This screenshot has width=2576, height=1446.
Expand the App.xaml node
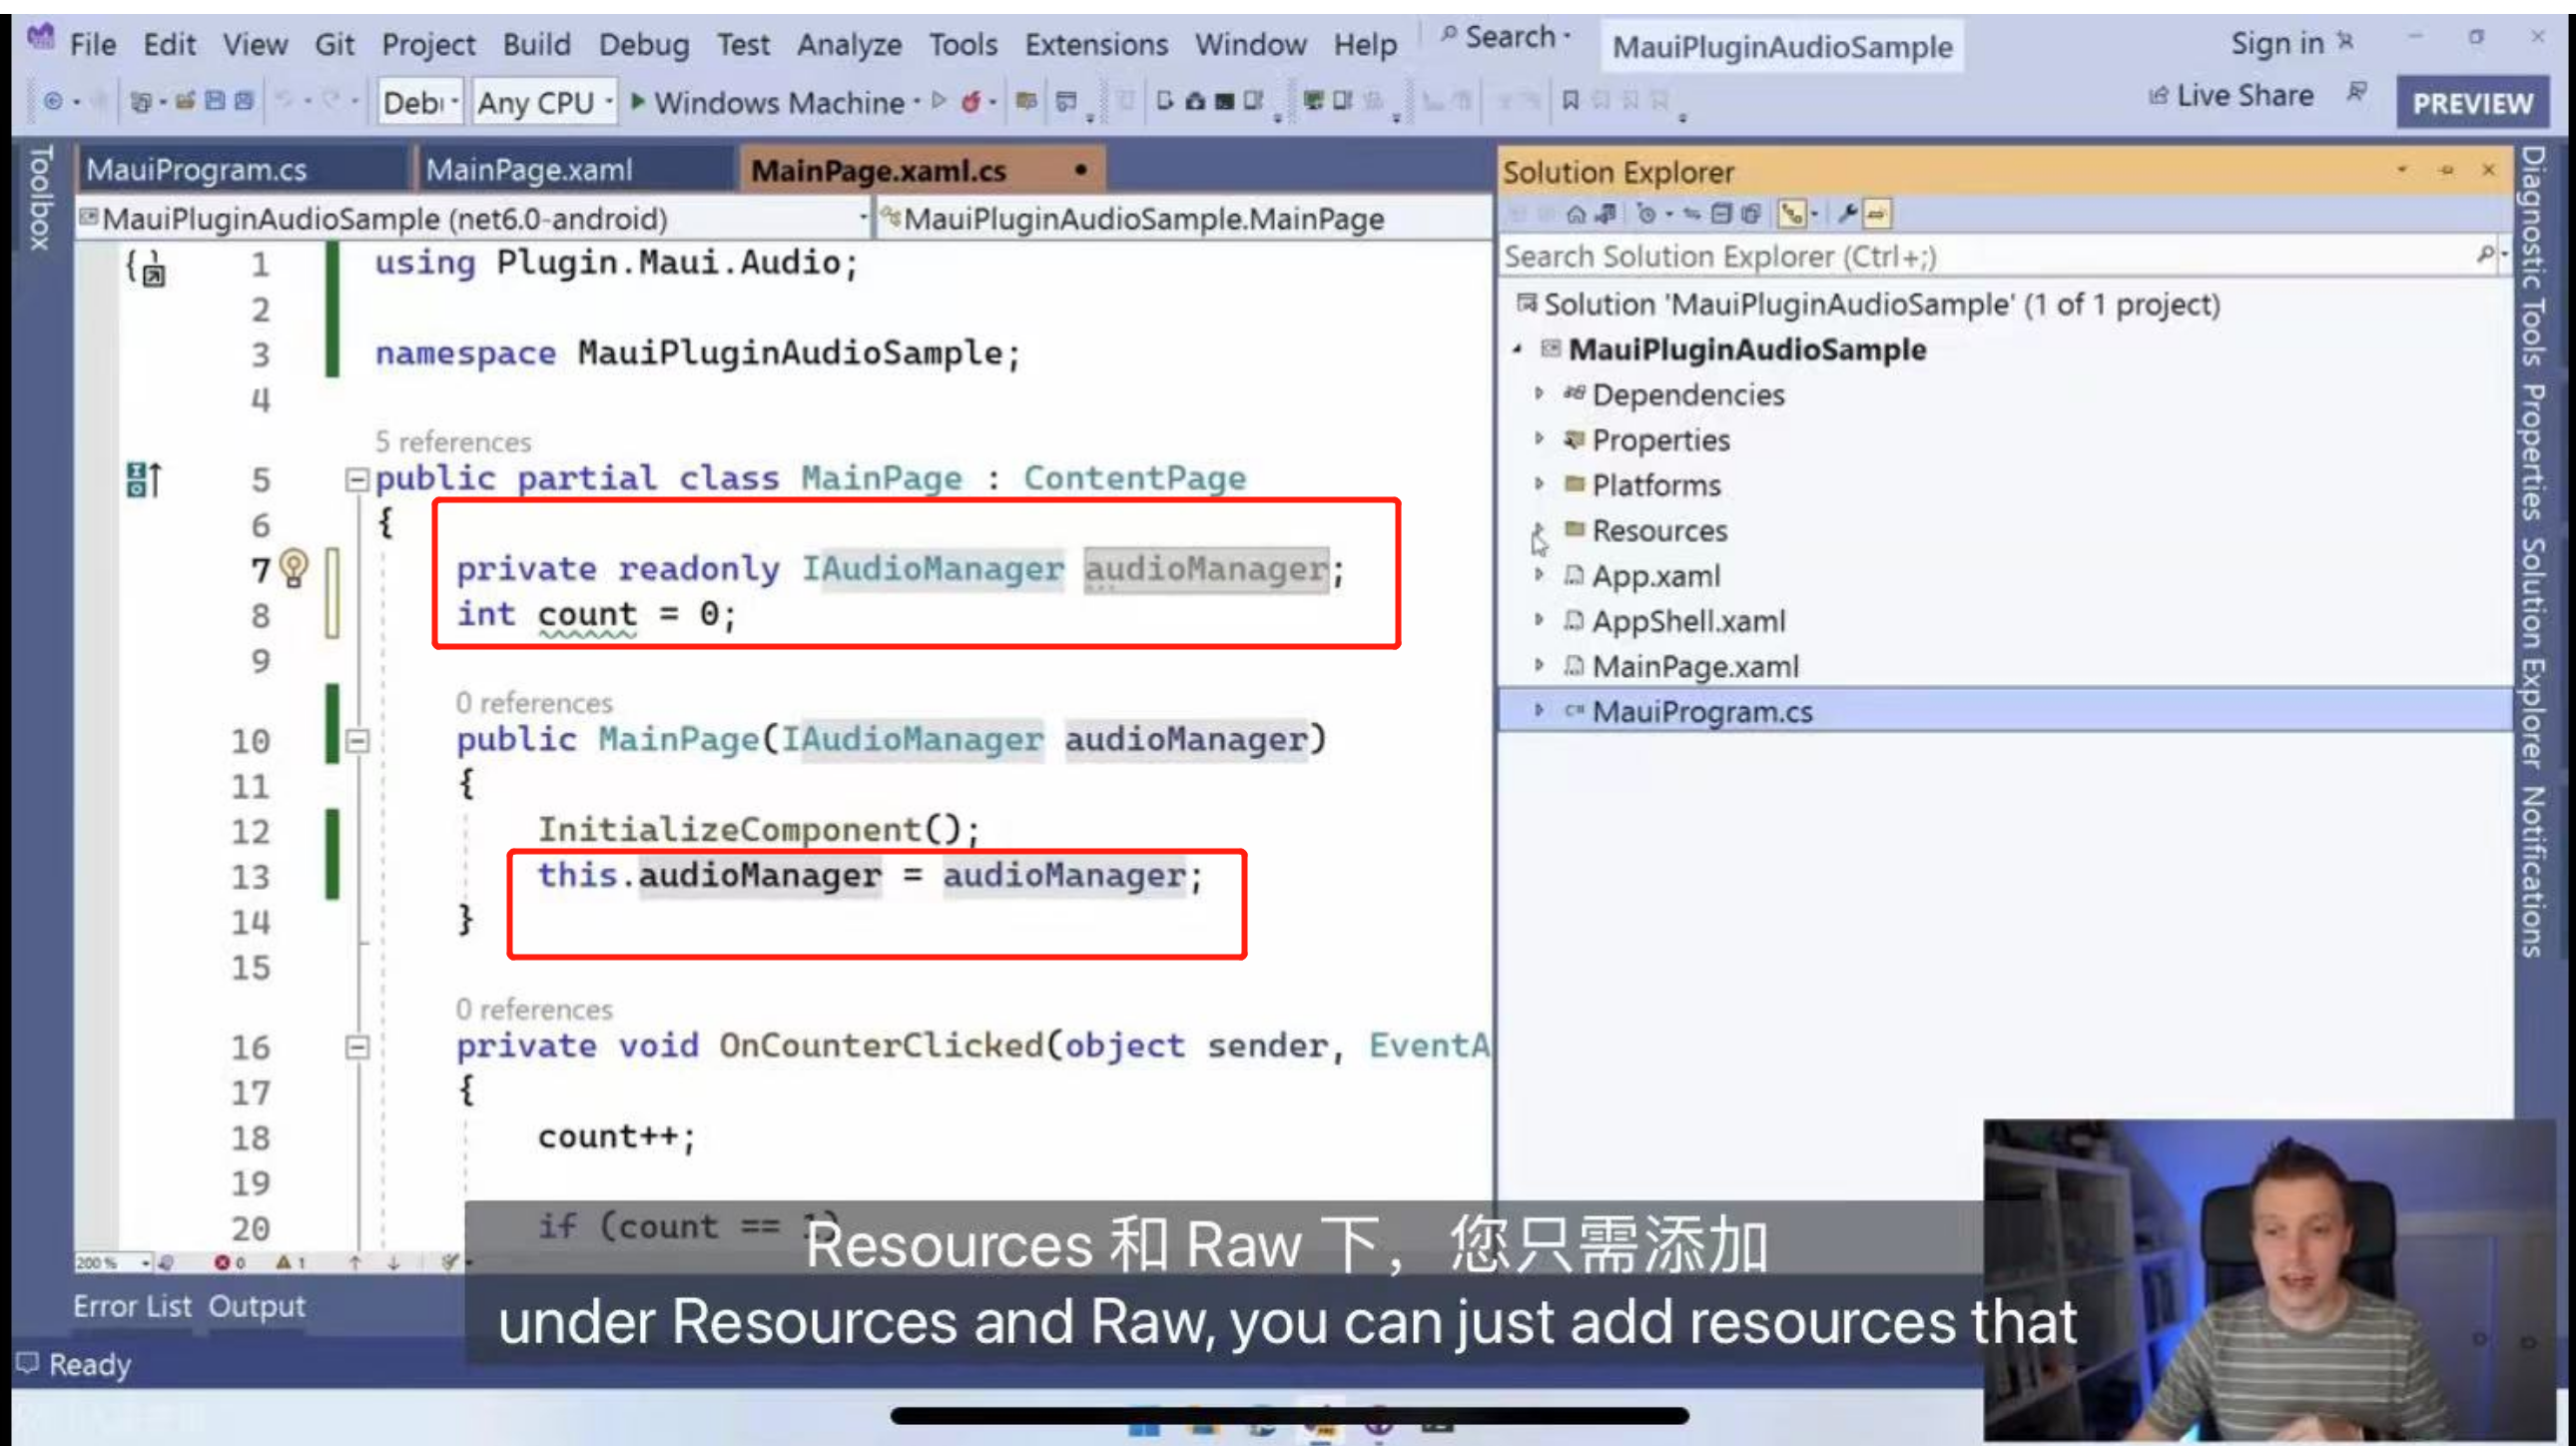click(x=1539, y=575)
